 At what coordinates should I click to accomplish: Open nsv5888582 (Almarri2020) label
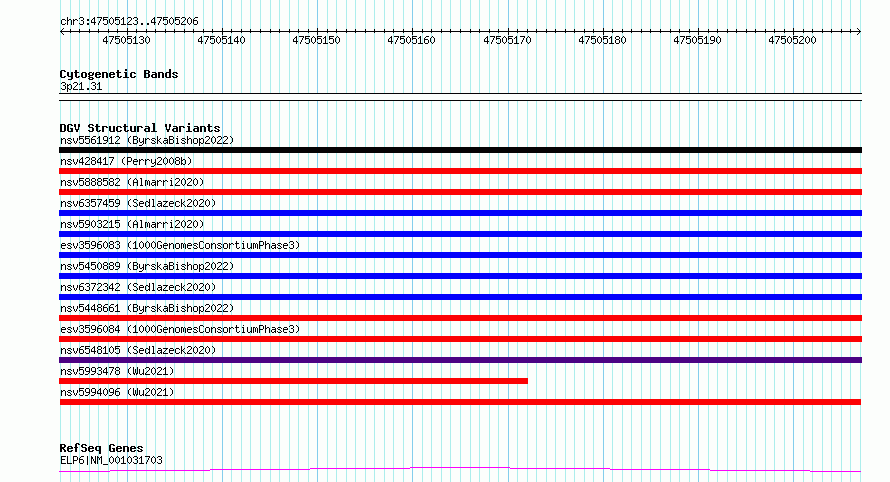132,182
